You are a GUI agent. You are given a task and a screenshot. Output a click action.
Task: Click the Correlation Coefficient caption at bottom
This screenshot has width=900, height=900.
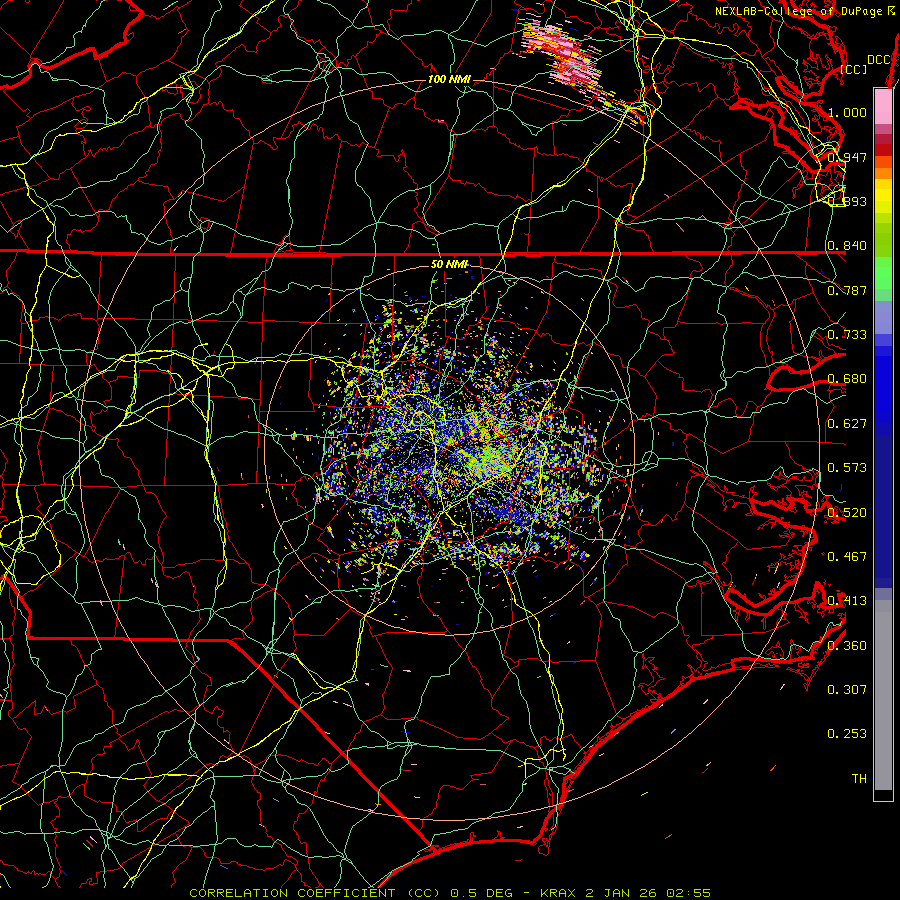pos(450,893)
